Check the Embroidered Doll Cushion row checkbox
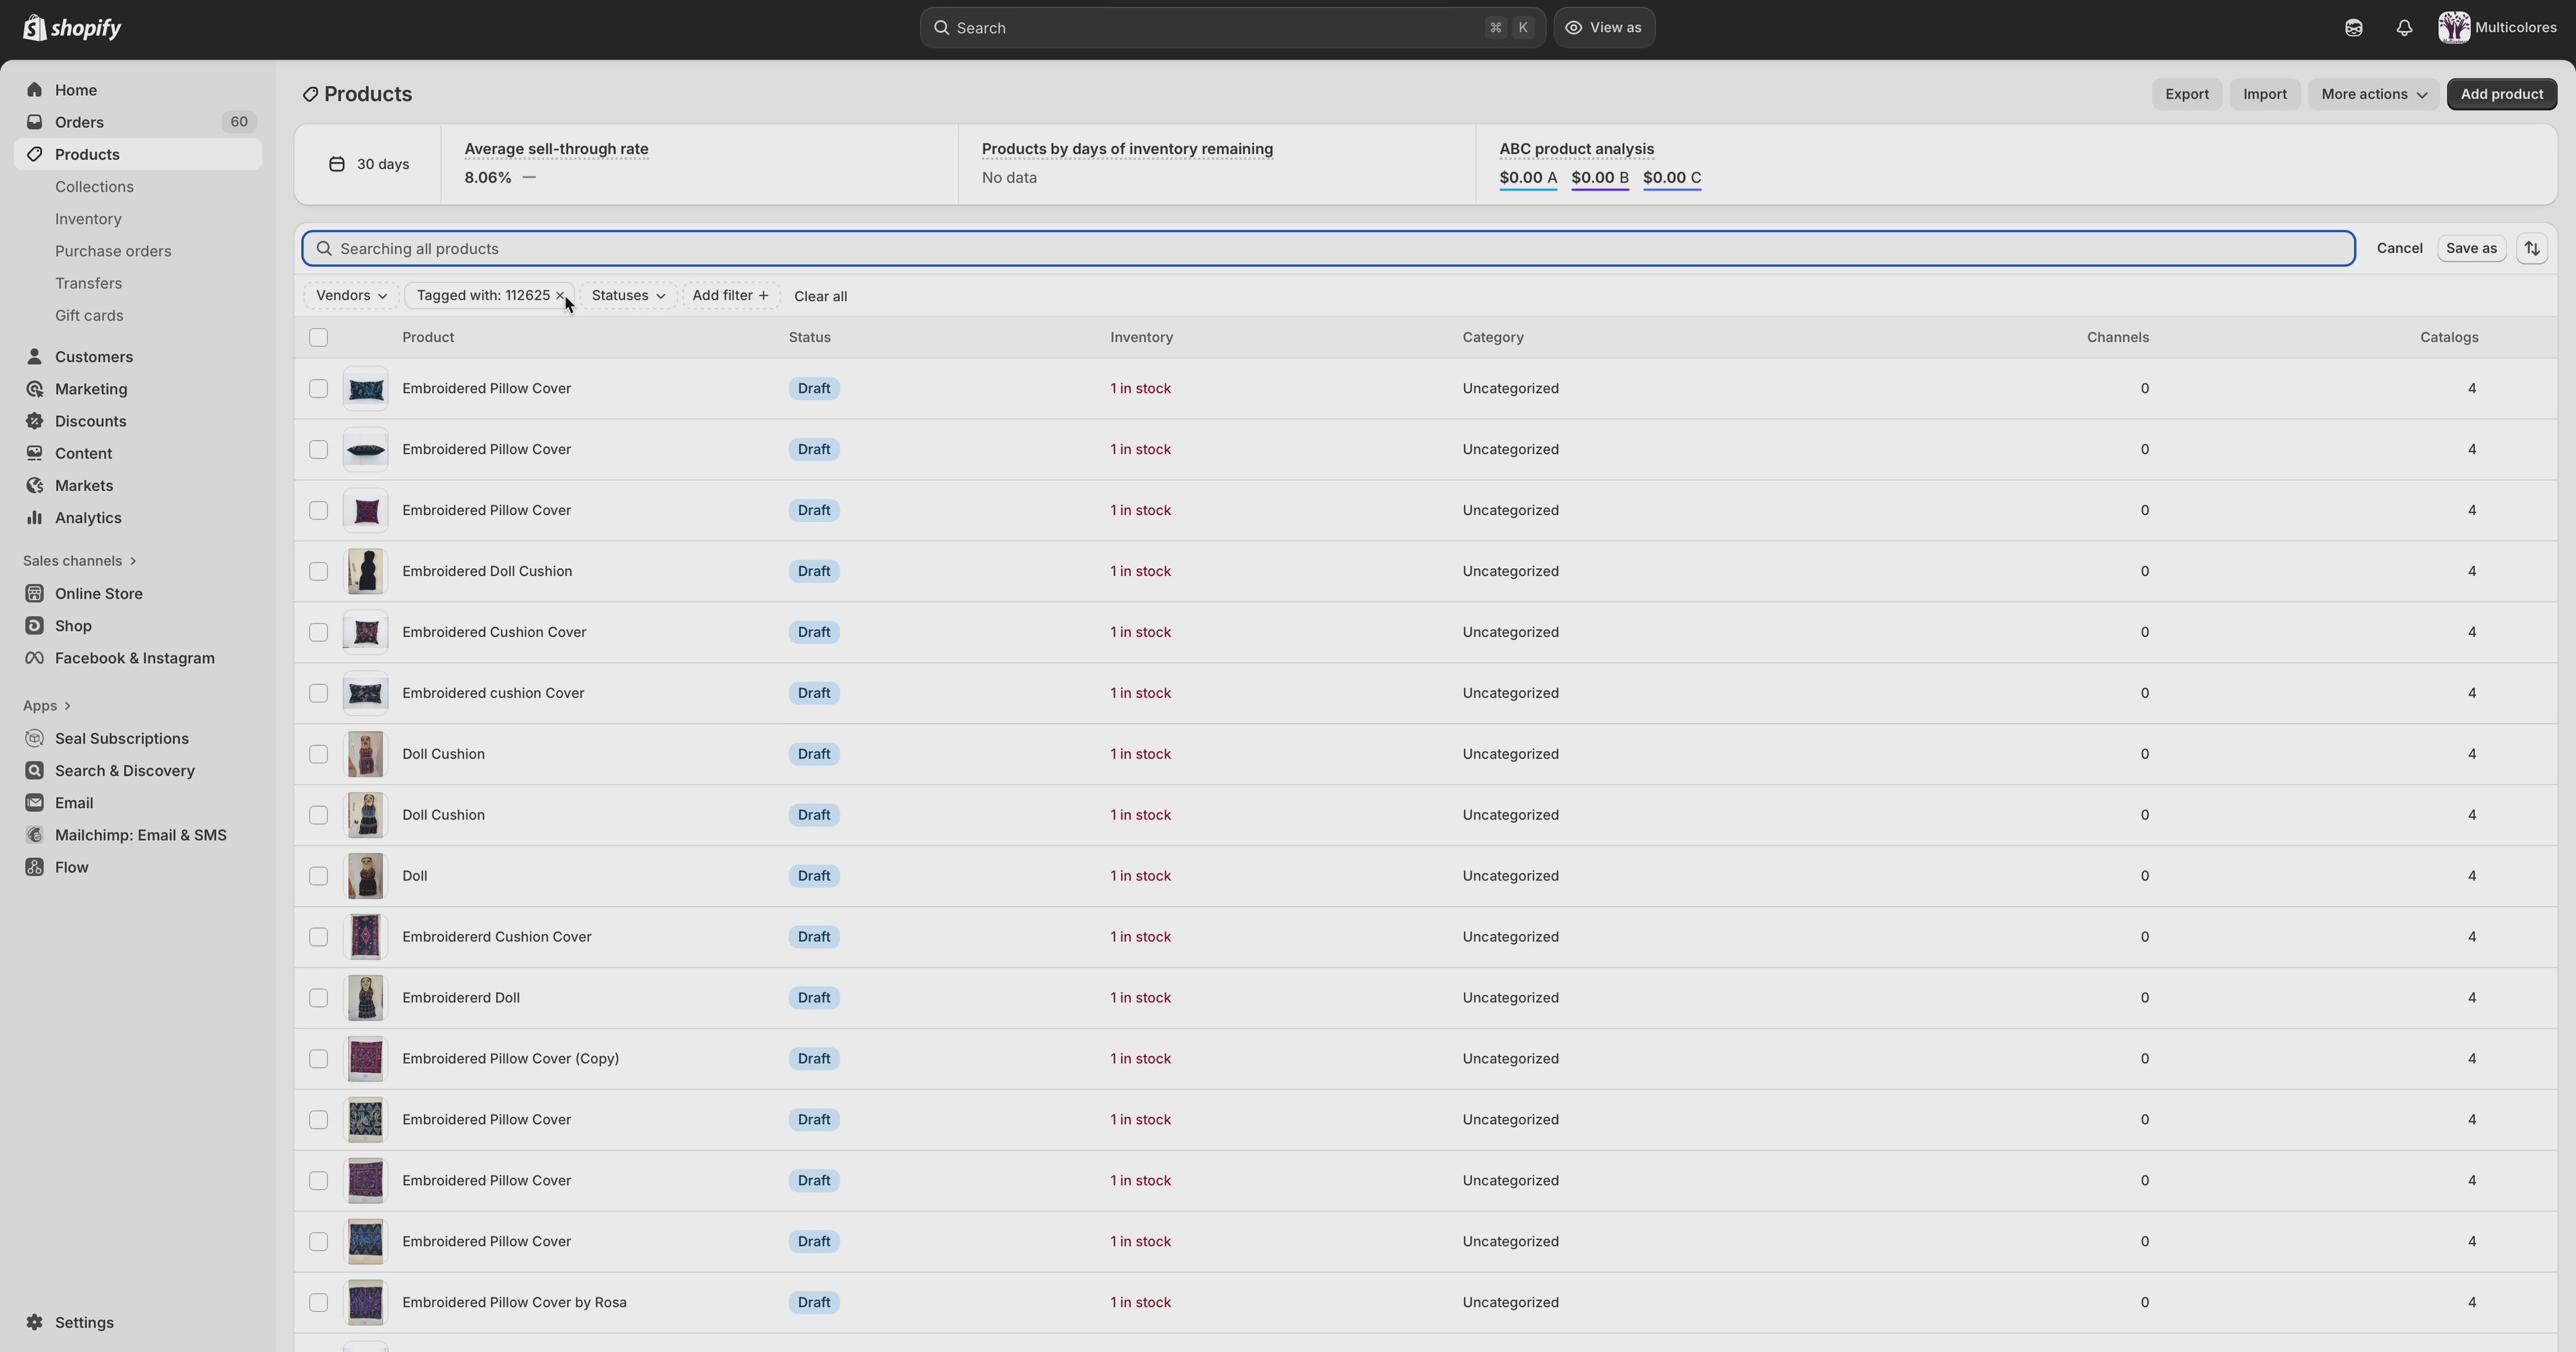Viewport: 2576px width, 1352px height. [318, 571]
